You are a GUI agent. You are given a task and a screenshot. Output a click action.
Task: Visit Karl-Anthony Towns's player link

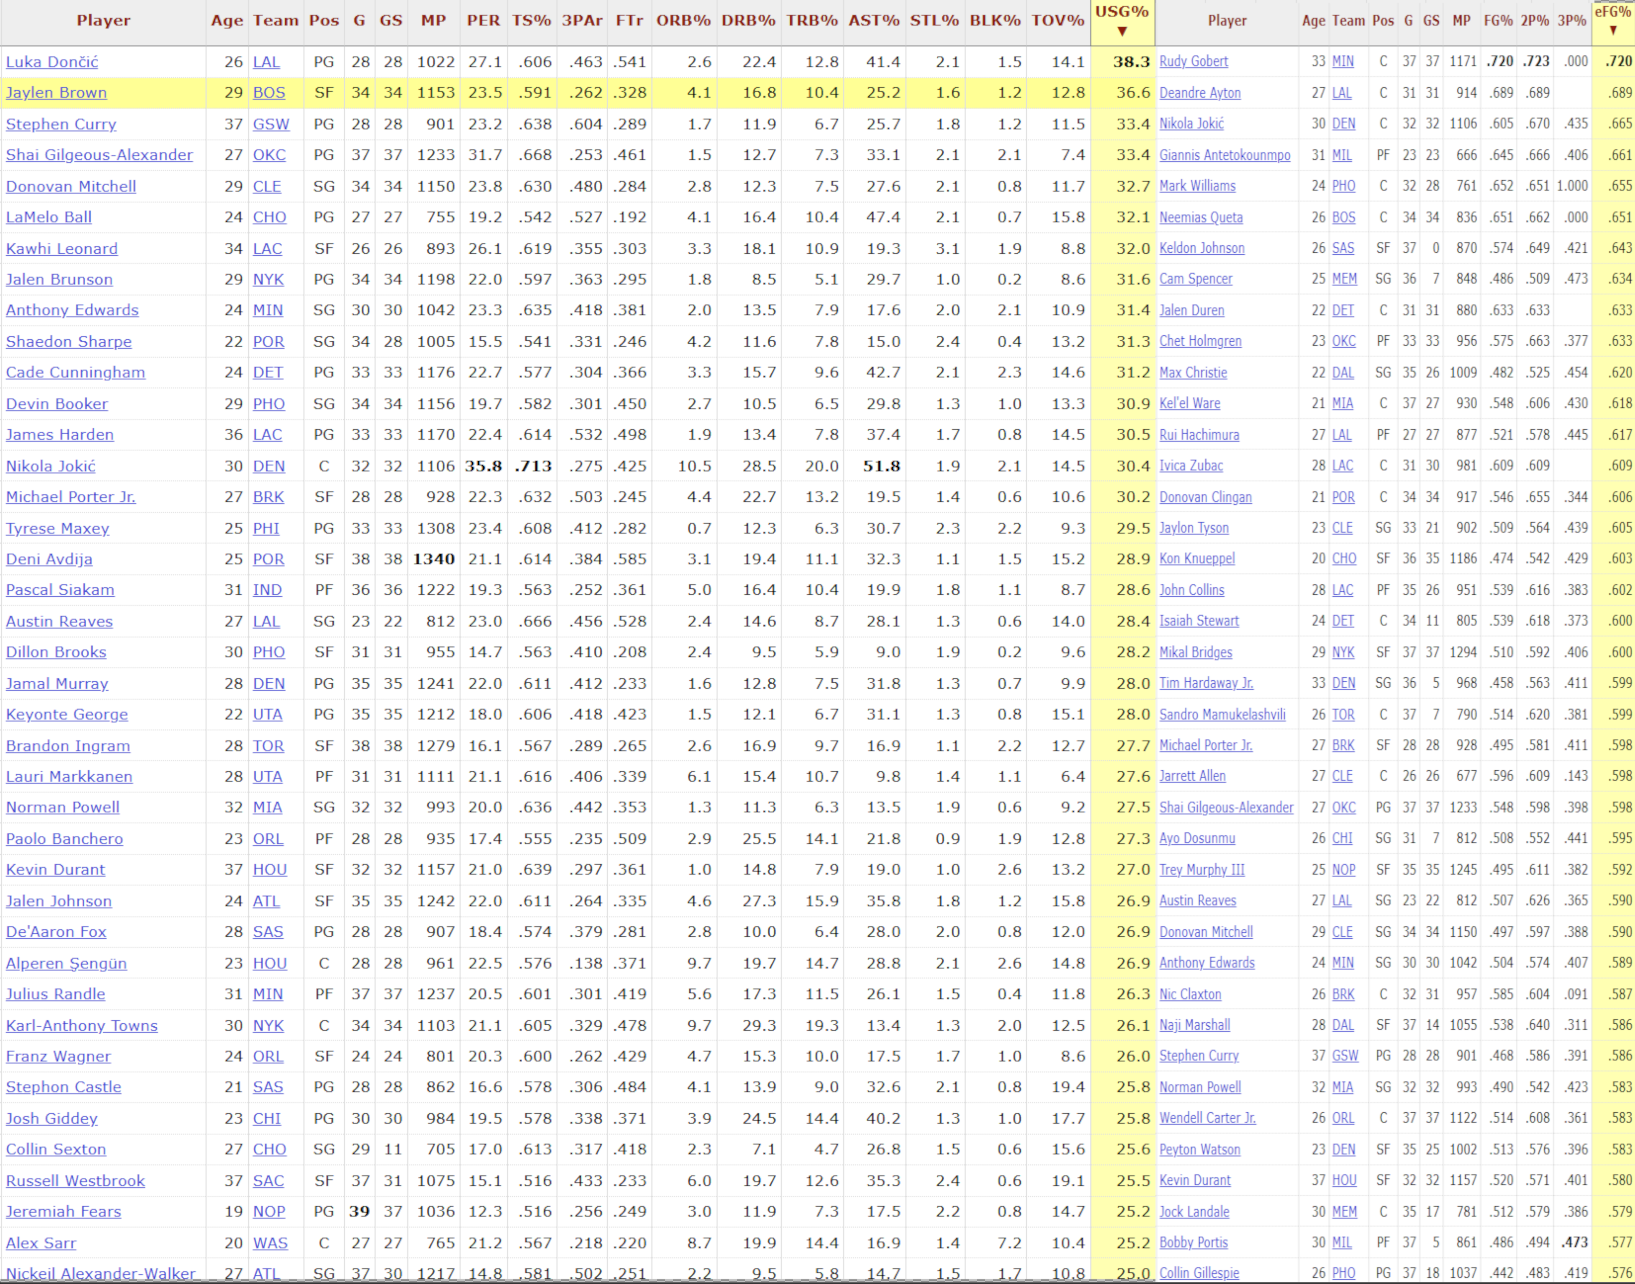[x=82, y=1025]
